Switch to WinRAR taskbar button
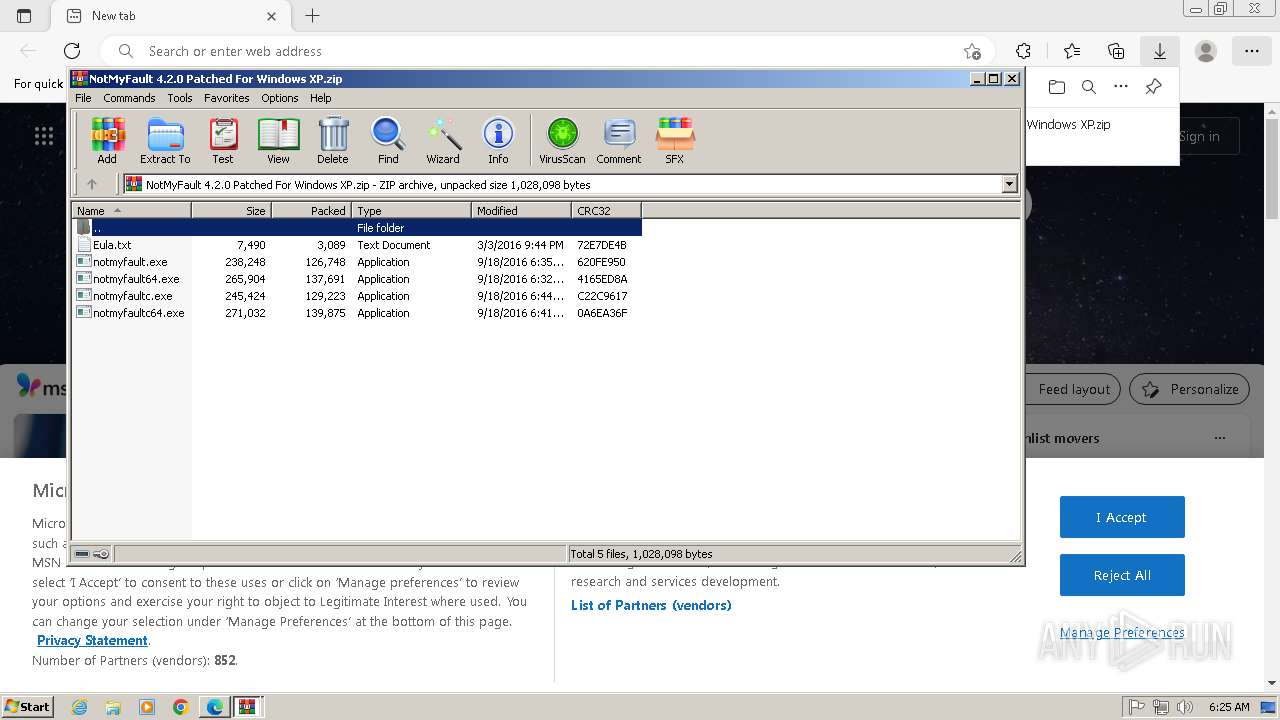 [247, 707]
